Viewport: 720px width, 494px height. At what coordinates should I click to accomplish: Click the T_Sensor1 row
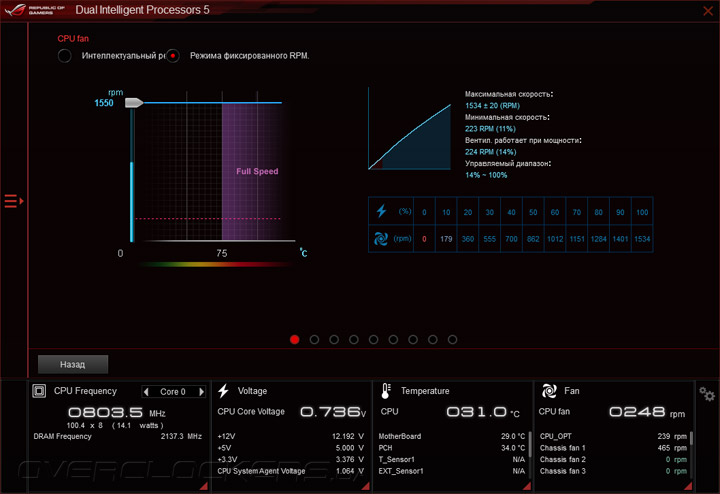click(451, 459)
